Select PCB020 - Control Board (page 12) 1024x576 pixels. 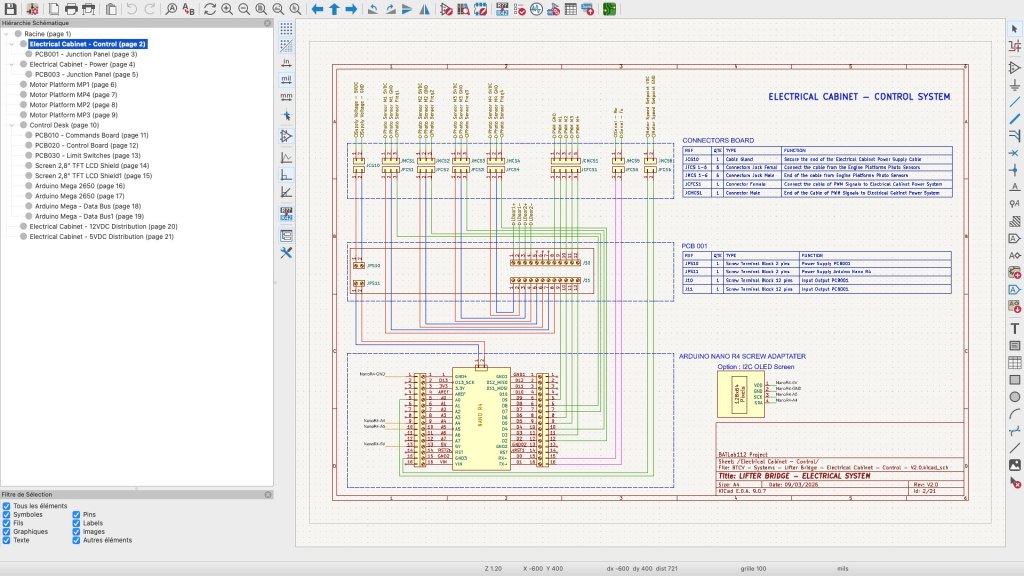pyautogui.click(x=86, y=145)
